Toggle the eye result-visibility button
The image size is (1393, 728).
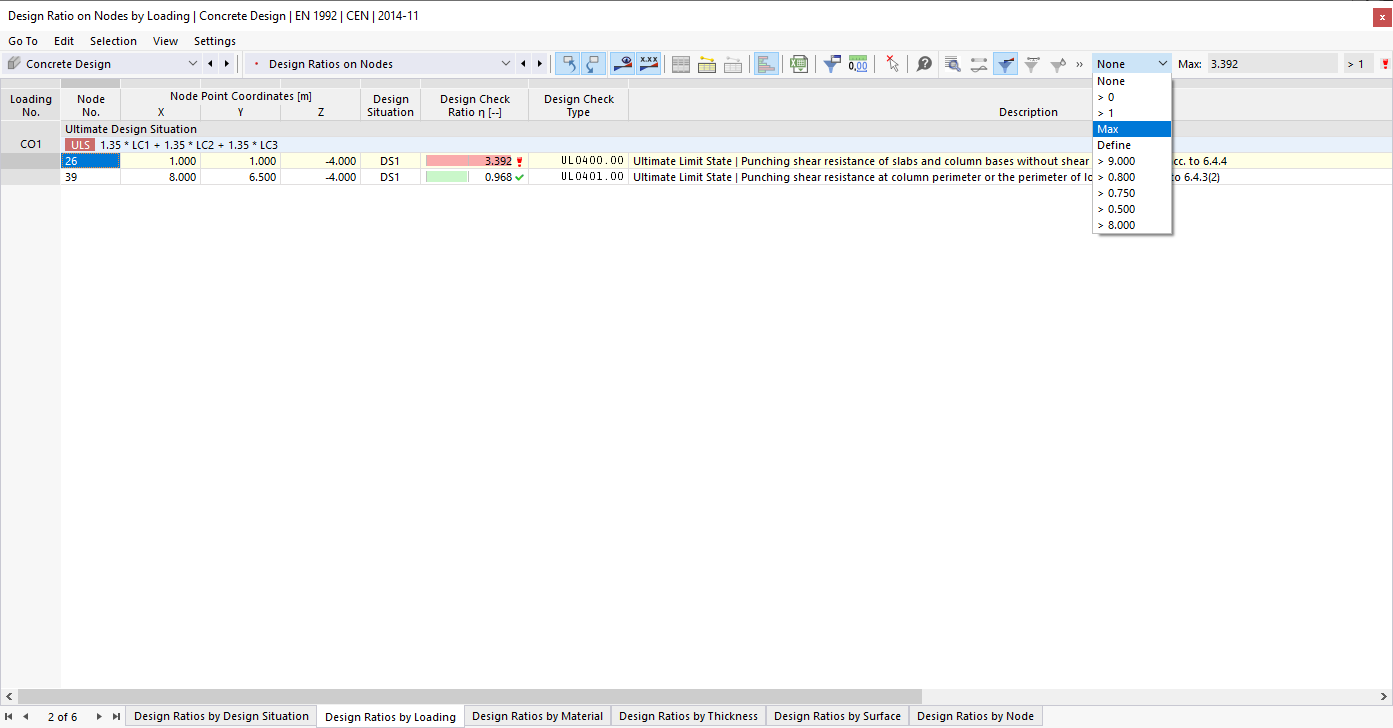point(623,64)
